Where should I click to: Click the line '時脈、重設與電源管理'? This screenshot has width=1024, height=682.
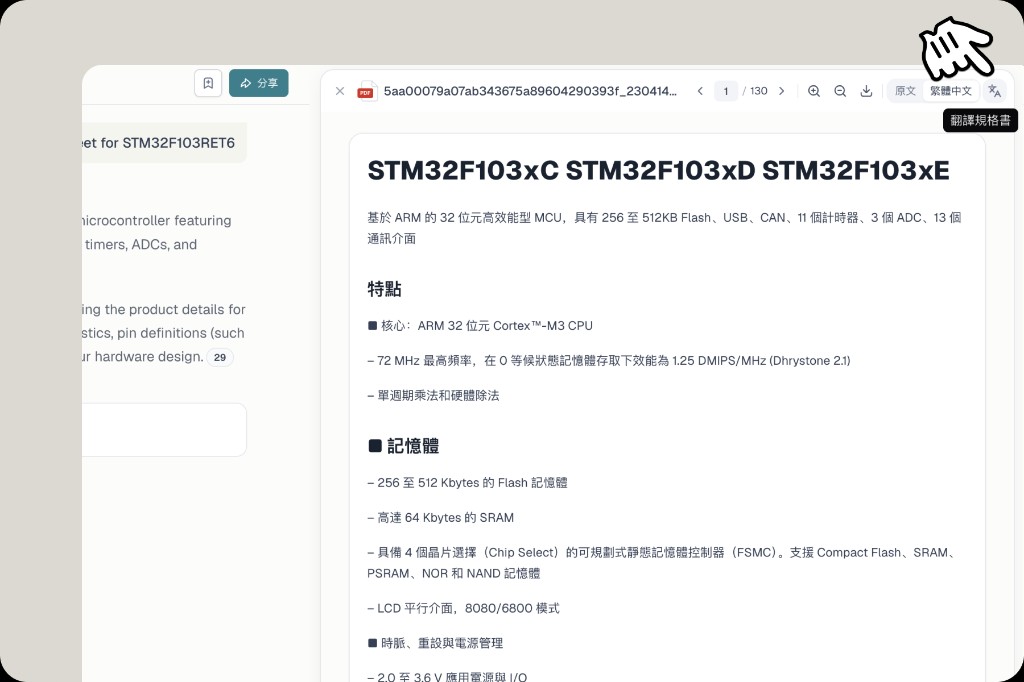435,643
